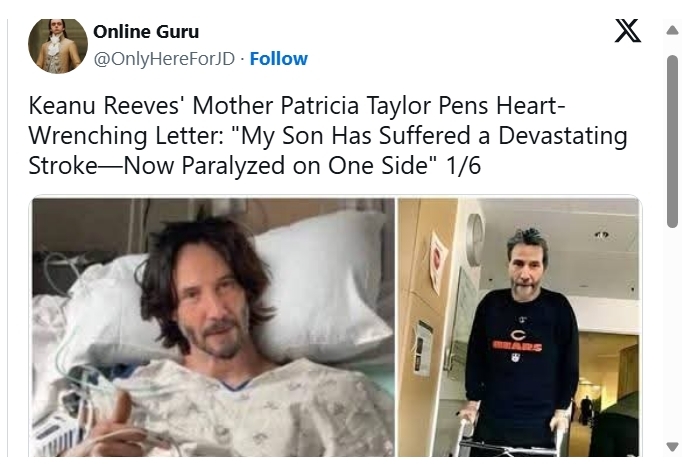The height and width of the screenshot is (472, 686).
Task: View the photo of man using walker
Action: click(x=518, y=327)
